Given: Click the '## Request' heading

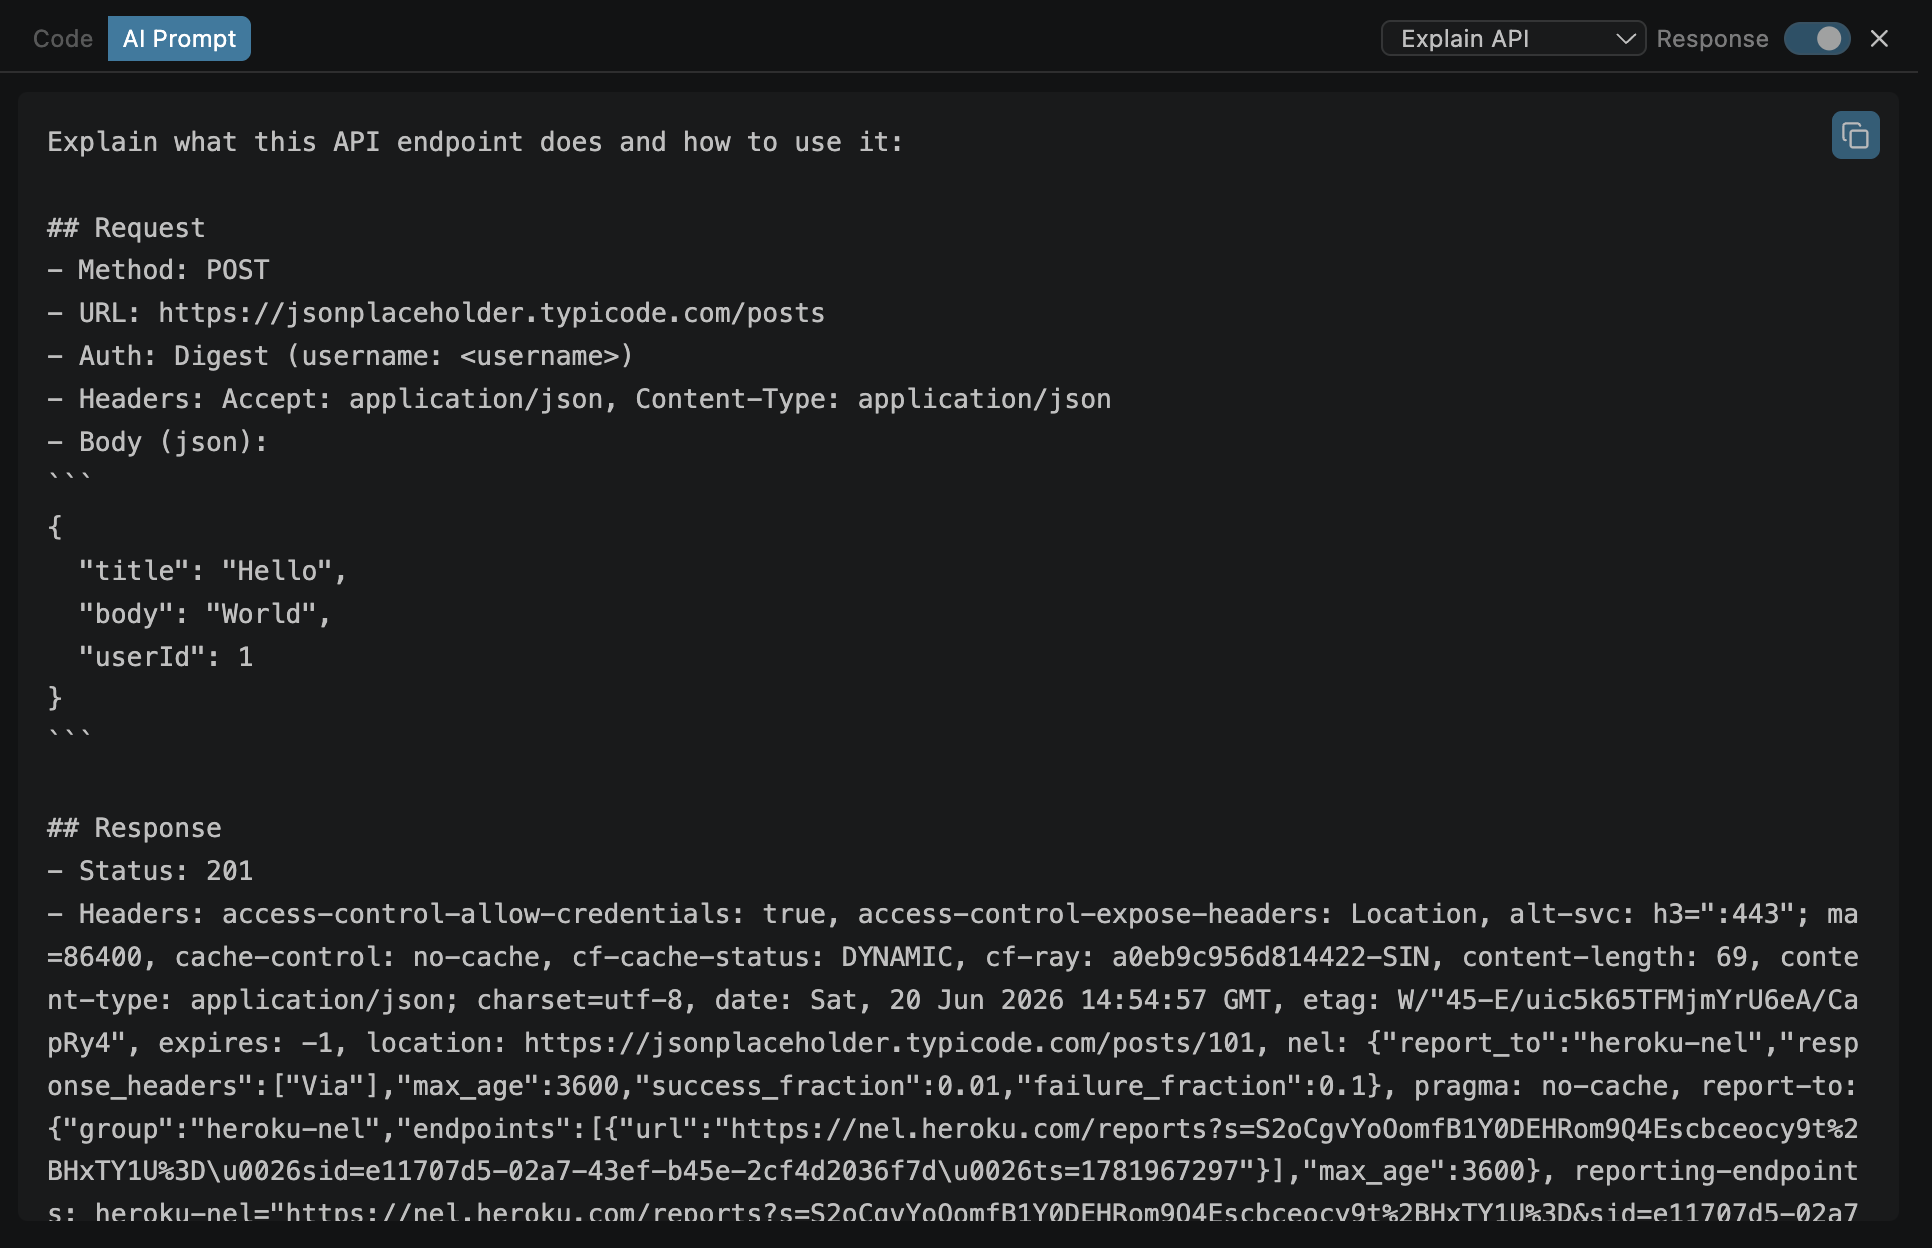Looking at the screenshot, I should (126, 228).
